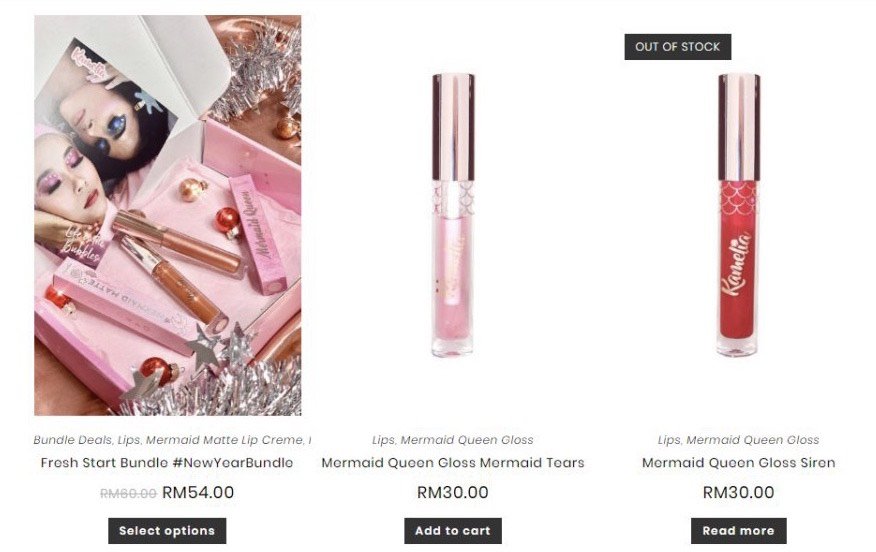
Task: Click Read more for Siren gloss
Action: tap(739, 531)
